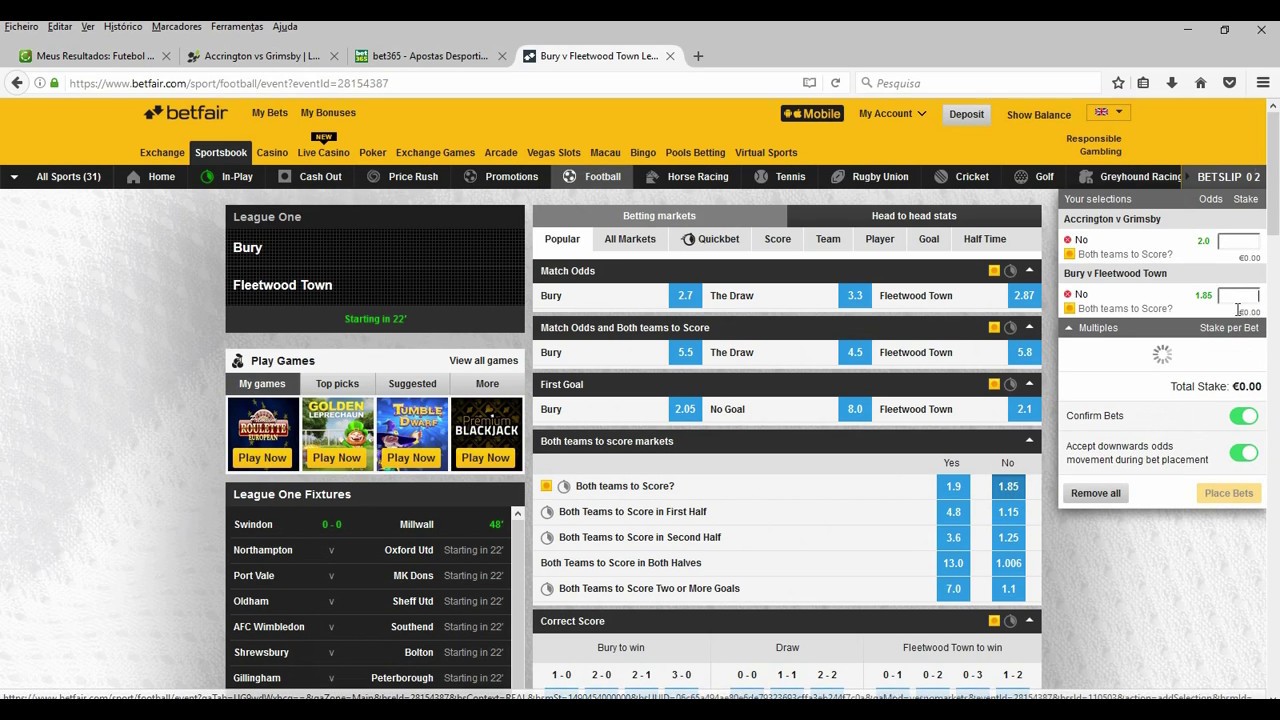The image size is (1280, 720).
Task: Open a new browser tab with plus icon
Action: click(x=698, y=56)
